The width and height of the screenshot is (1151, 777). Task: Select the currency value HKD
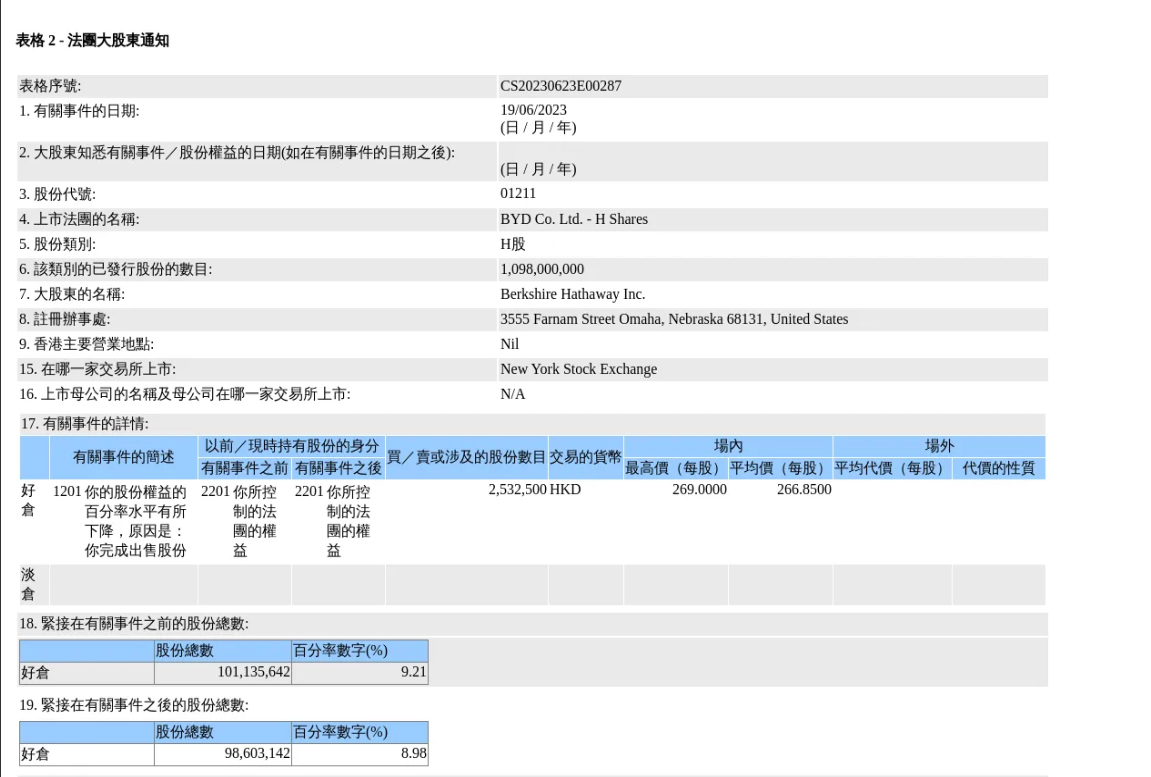tap(565, 489)
